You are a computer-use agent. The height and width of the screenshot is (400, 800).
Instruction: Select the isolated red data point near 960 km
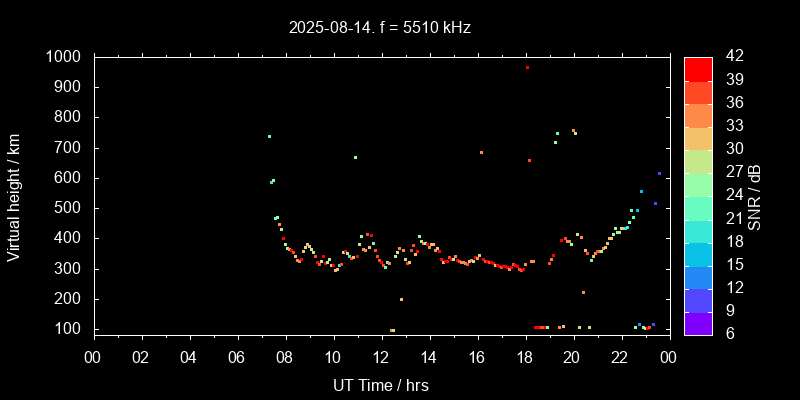point(527,68)
